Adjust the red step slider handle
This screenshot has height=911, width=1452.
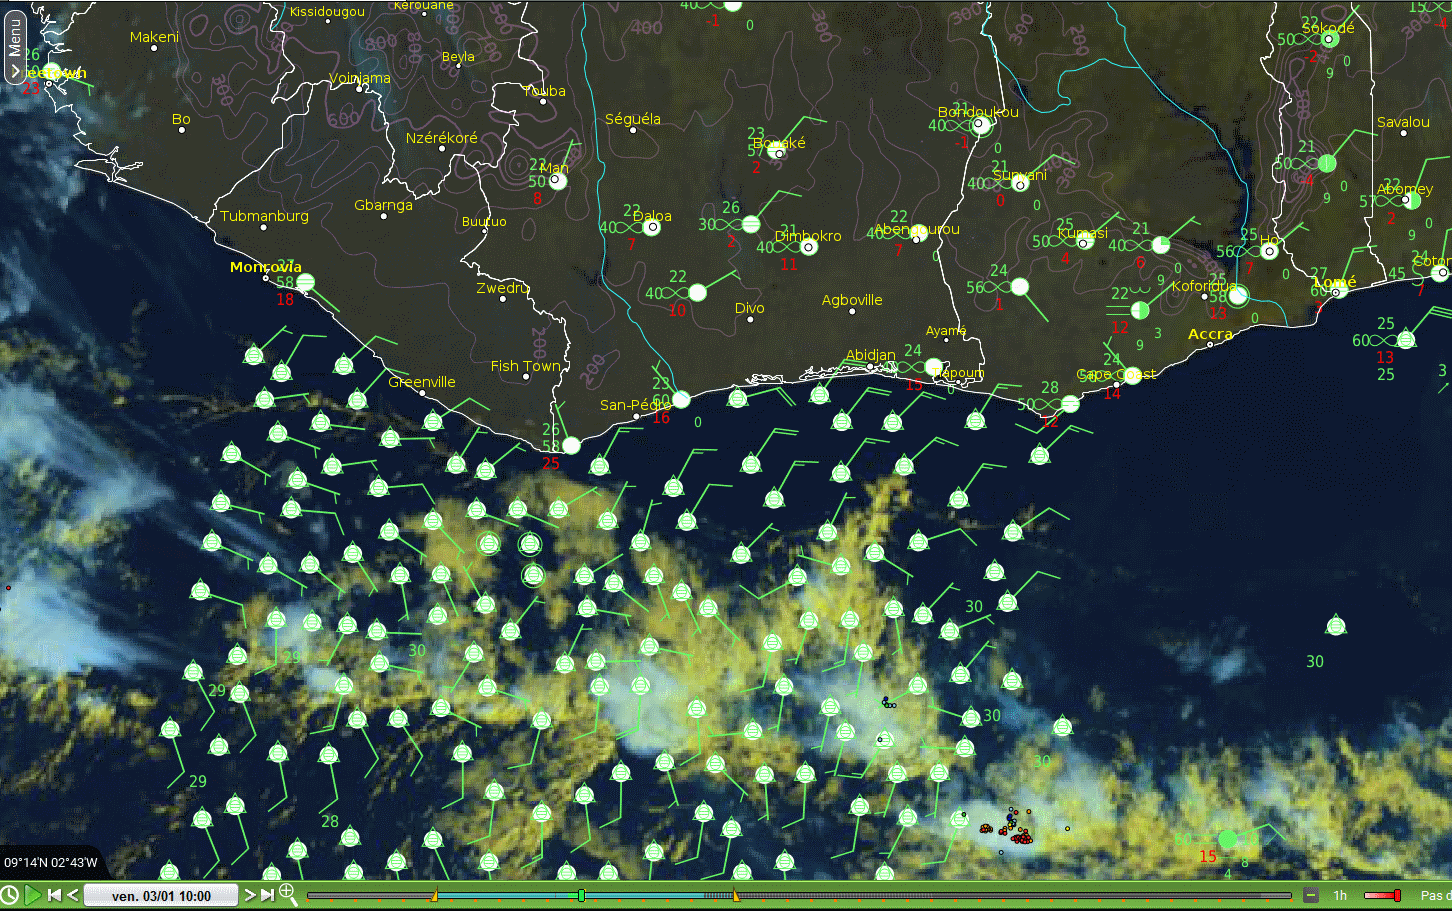[1397, 896]
